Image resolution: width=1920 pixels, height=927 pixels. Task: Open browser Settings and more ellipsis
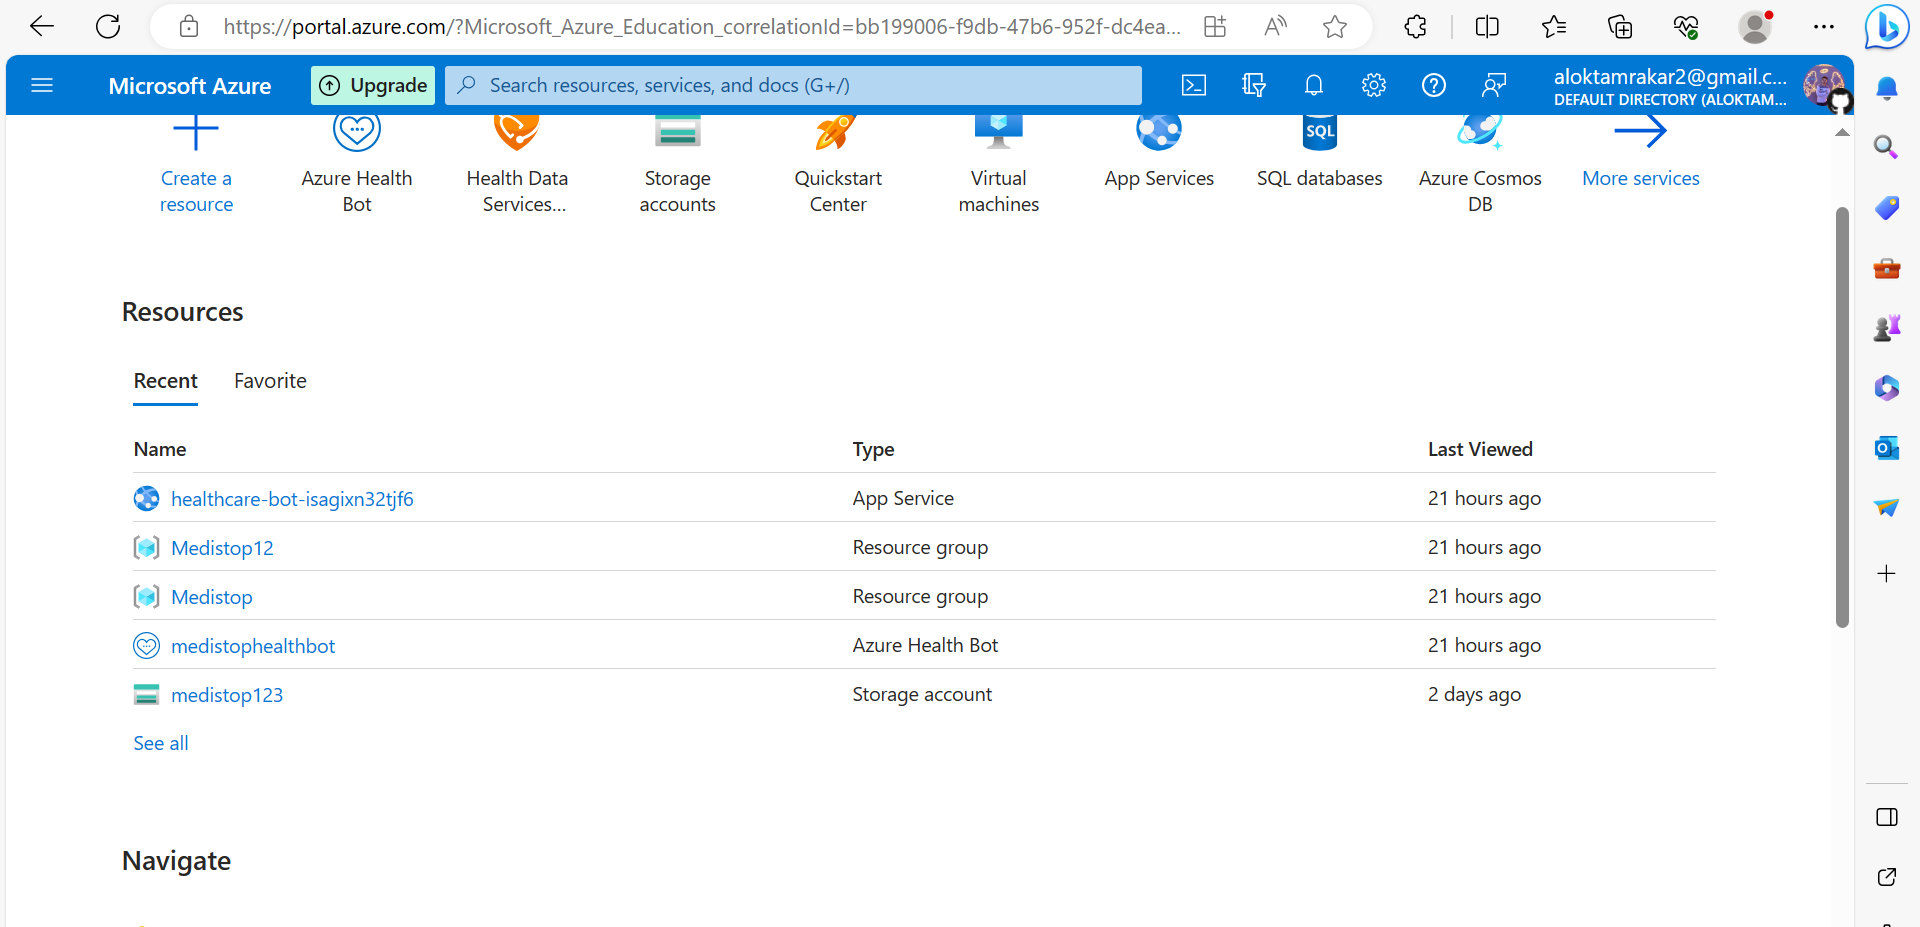pyautogui.click(x=1824, y=27)
